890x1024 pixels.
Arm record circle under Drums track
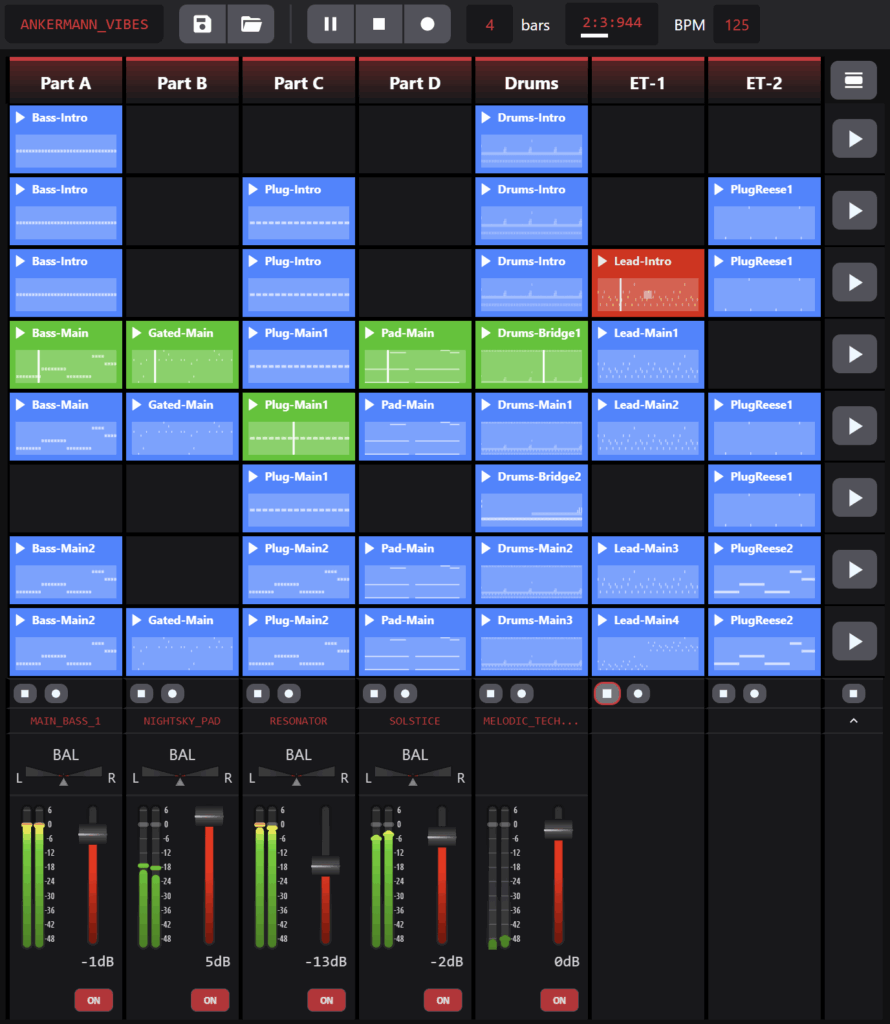pyautogui.click(x=522, y=693)
